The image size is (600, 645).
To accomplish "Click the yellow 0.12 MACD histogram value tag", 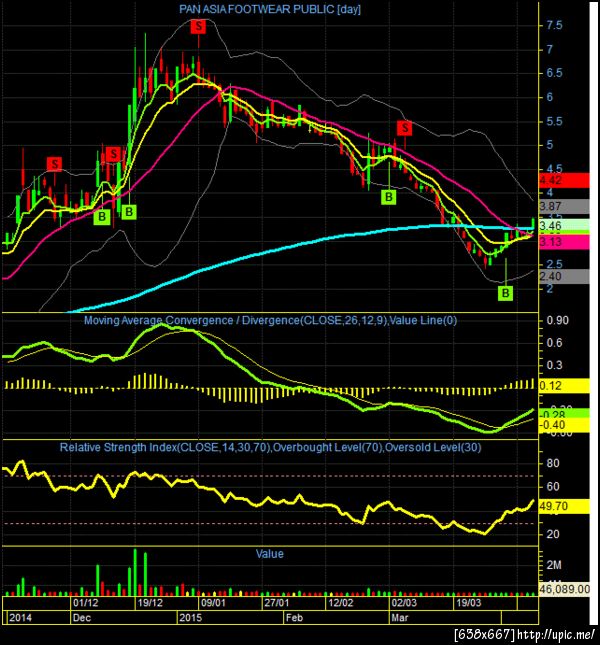I will 563,386.
